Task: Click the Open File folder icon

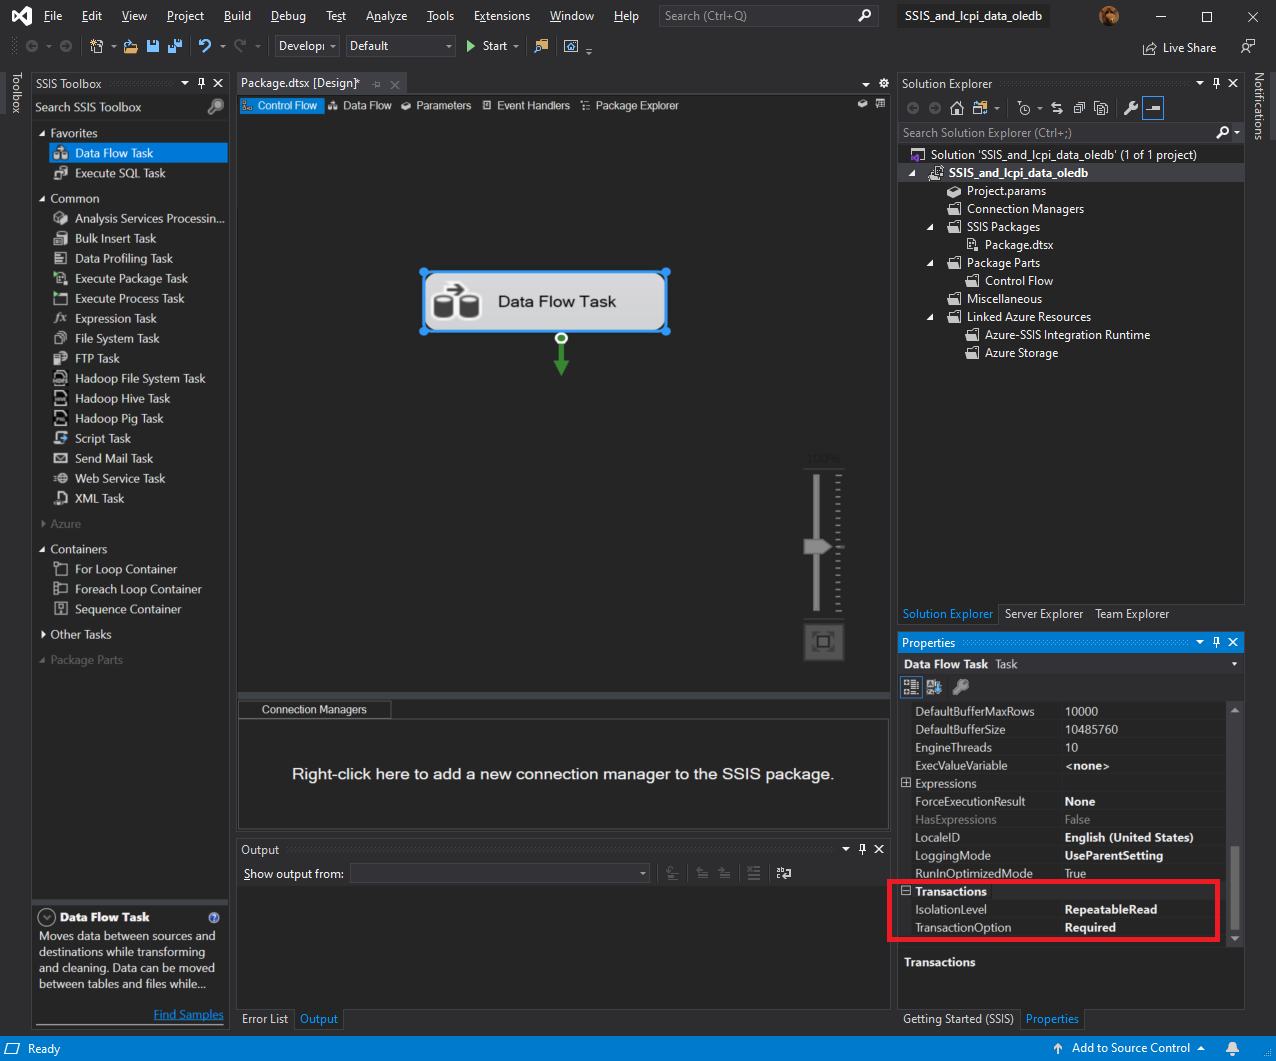Action: pyautogui.click(x=133, y=46)
